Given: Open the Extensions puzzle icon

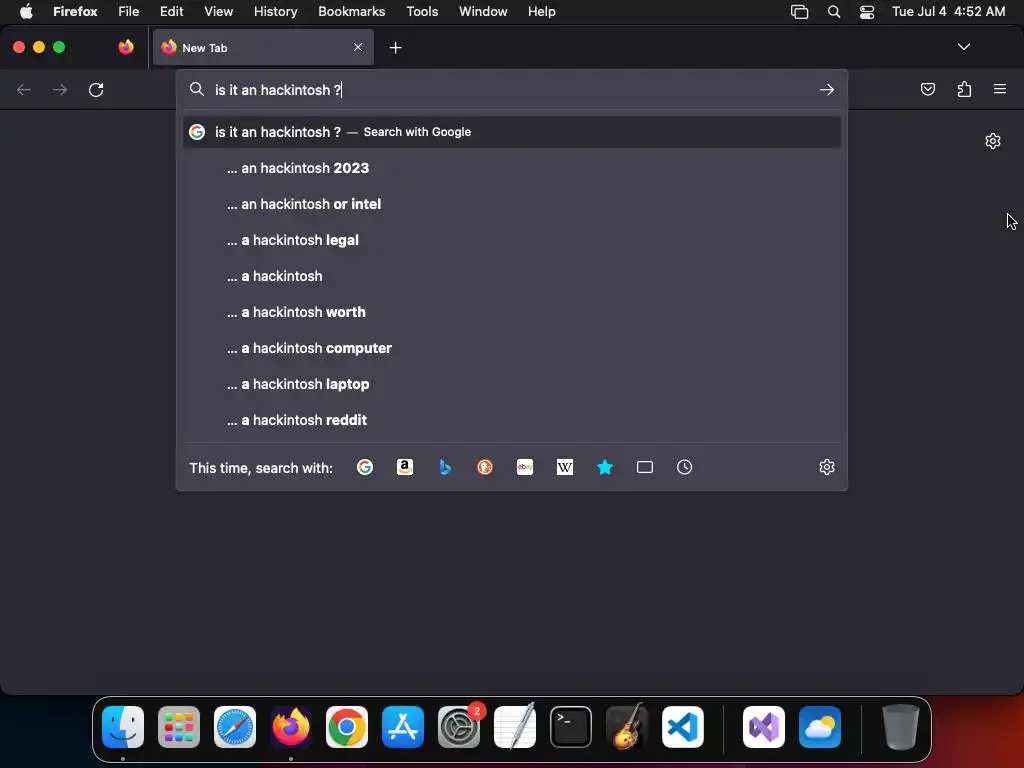Looking at the screenshot, I should tap(964, 89).
